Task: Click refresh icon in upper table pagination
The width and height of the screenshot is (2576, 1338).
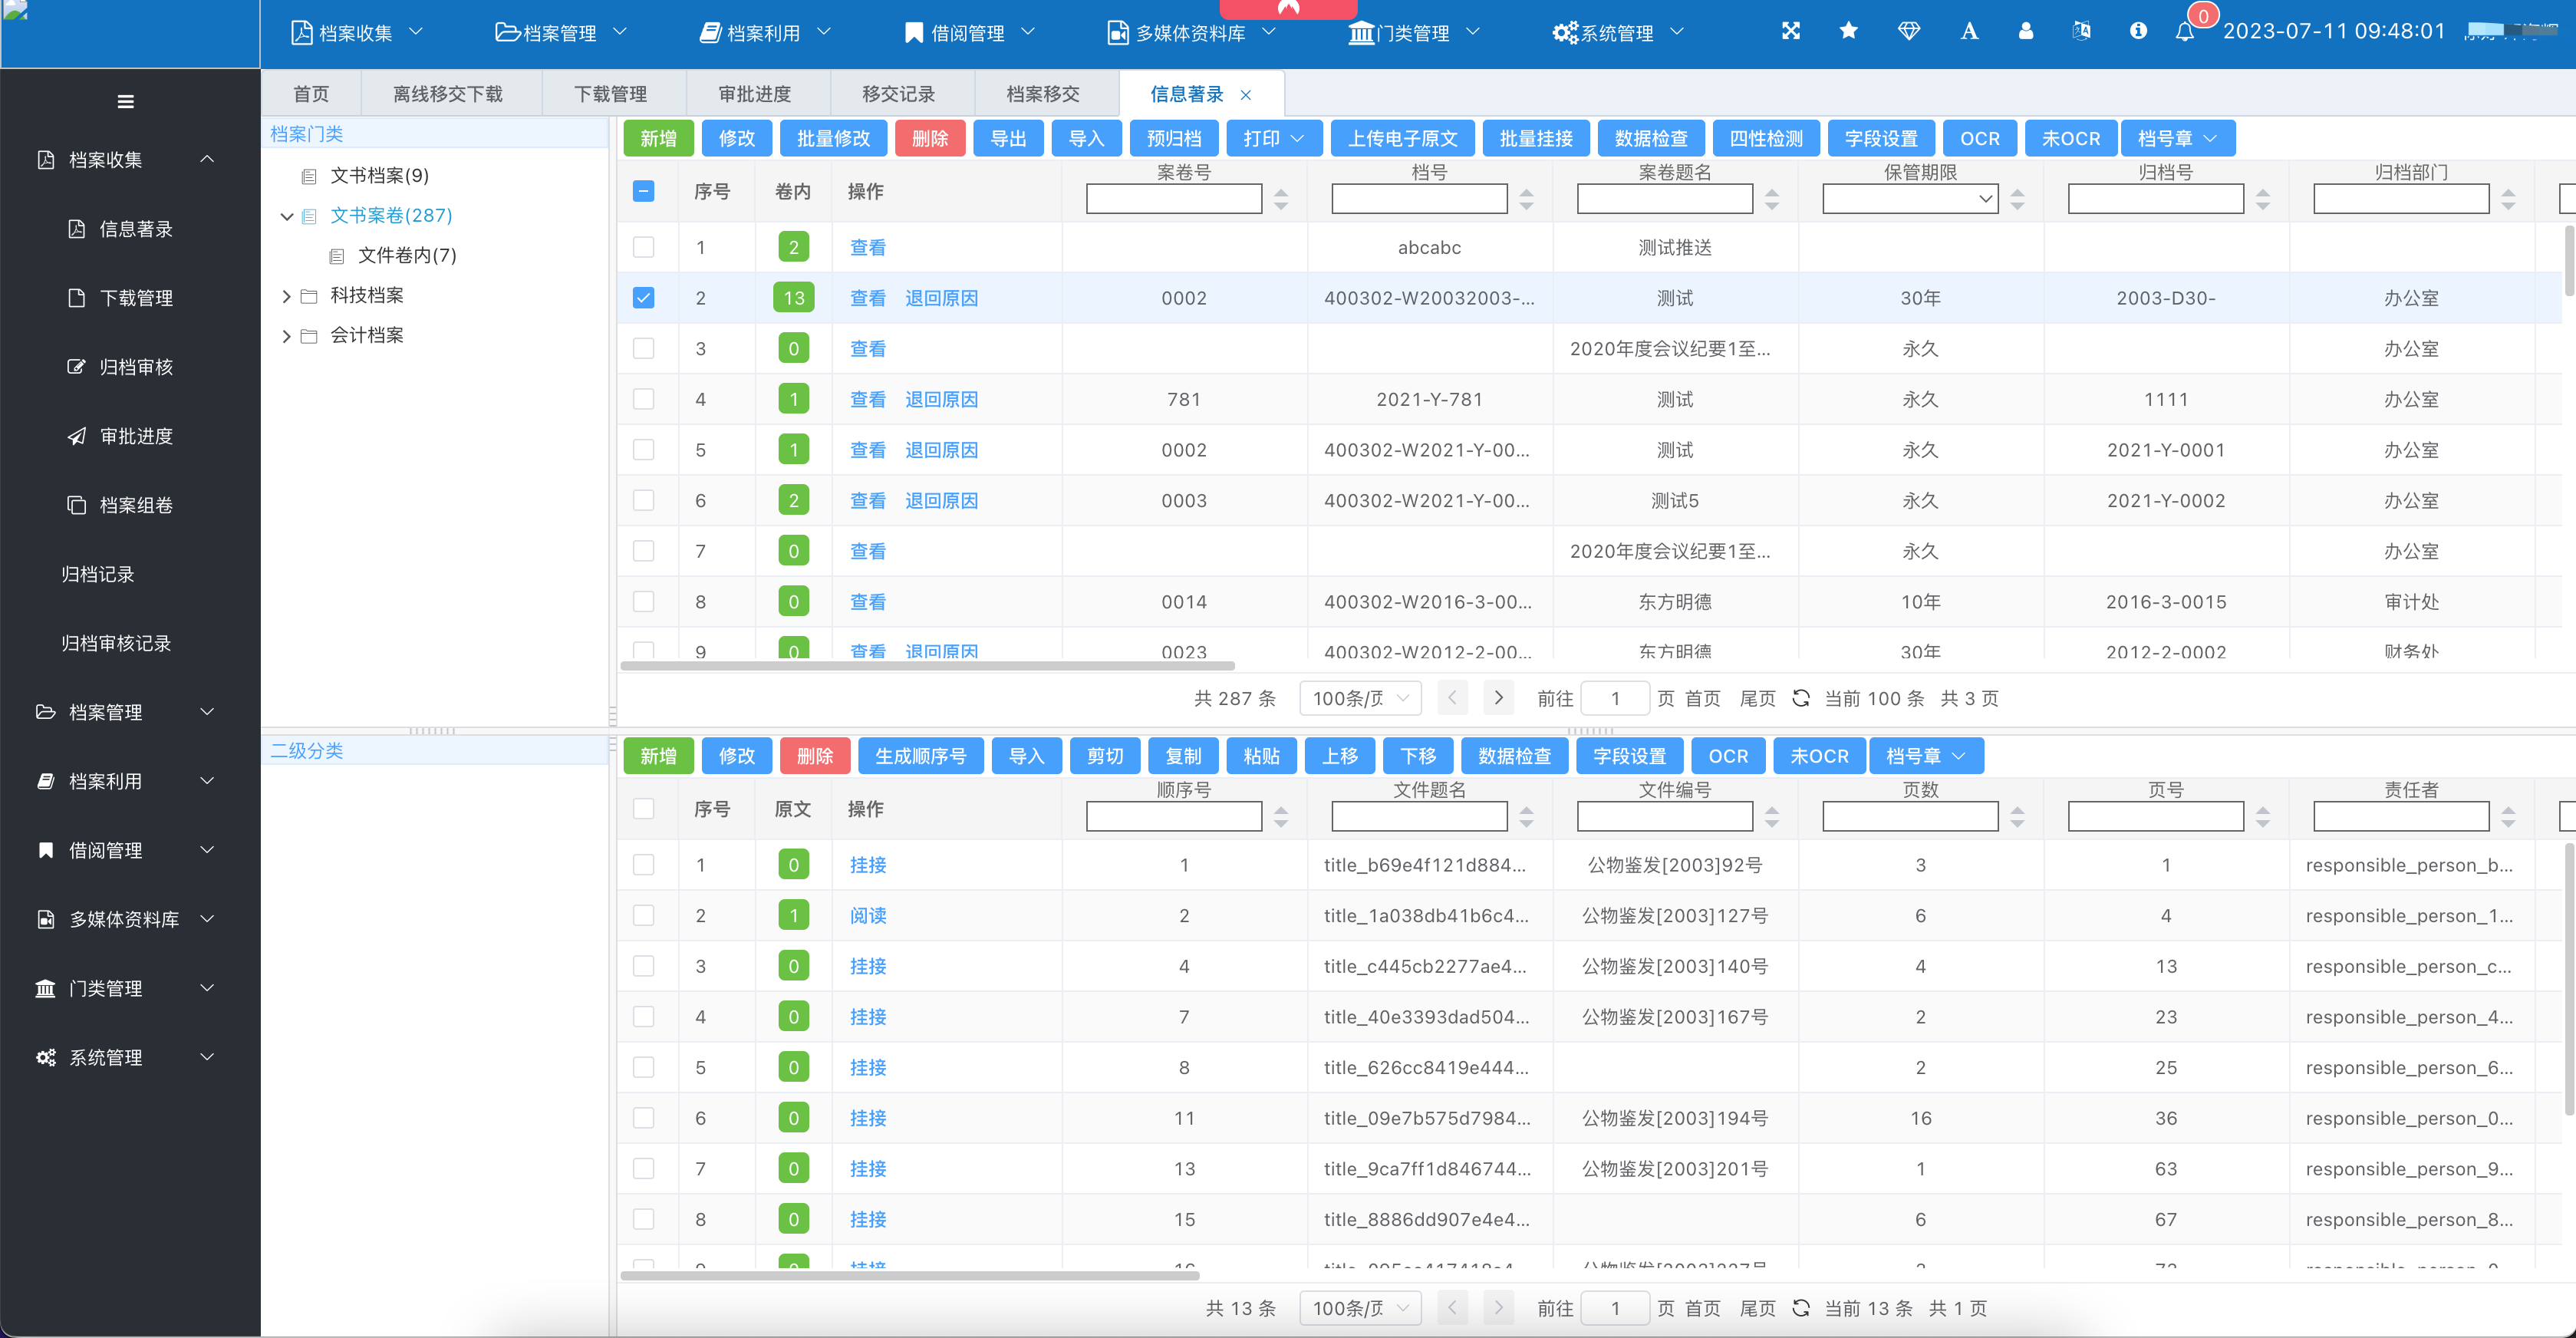Action: coord(1801,698)
